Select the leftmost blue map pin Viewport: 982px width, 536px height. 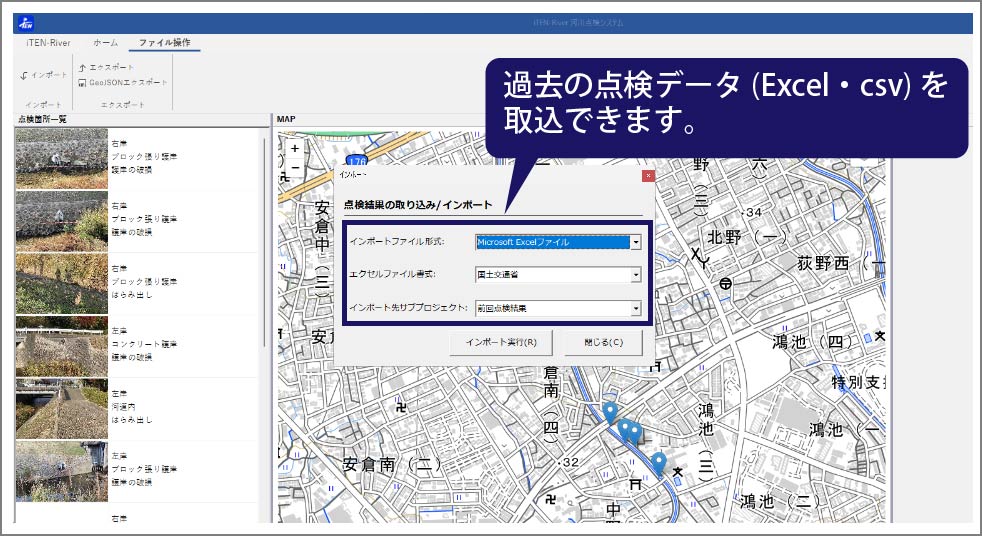click(610, 413)
